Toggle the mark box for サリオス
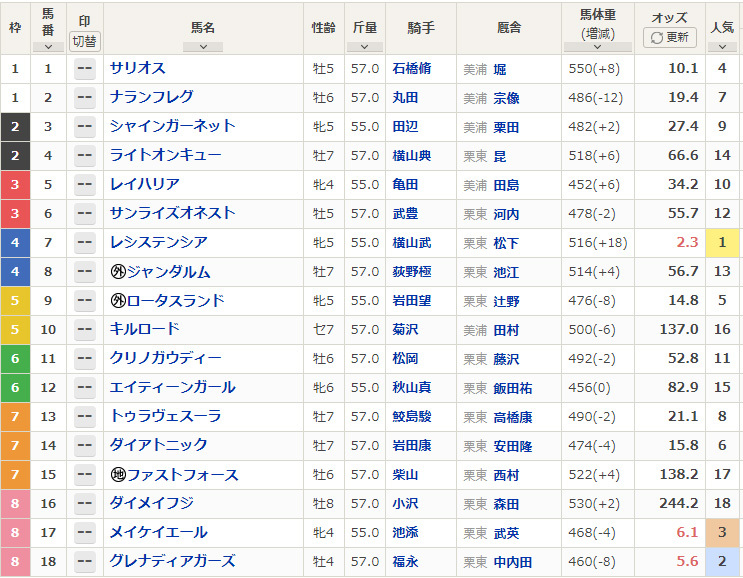This screenshot has width=743, height=578. click(84, 69)
